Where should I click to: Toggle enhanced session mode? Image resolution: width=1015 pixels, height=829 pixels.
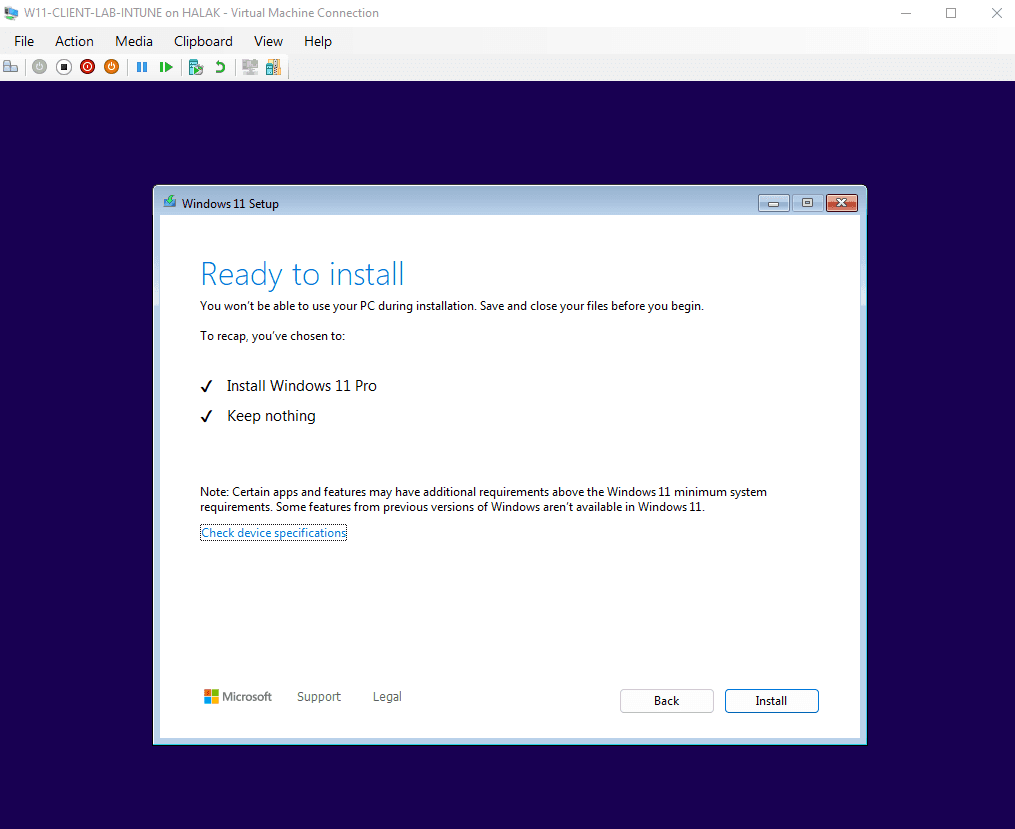click(x=248, y=66)
